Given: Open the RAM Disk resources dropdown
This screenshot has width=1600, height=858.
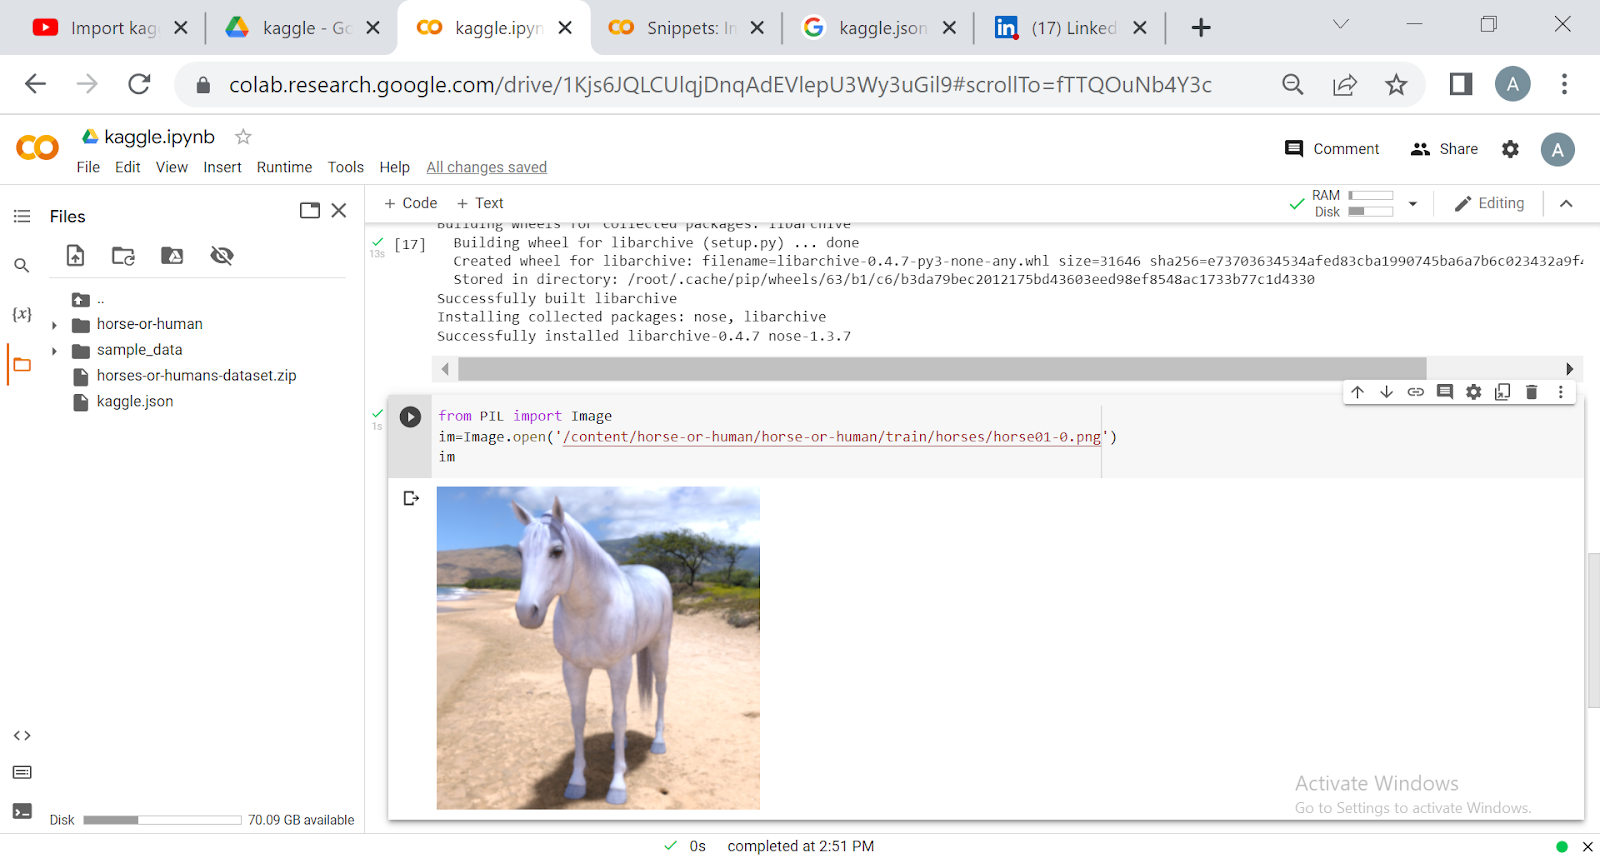Looking at the screenshot, I should tap(1413, 204).
